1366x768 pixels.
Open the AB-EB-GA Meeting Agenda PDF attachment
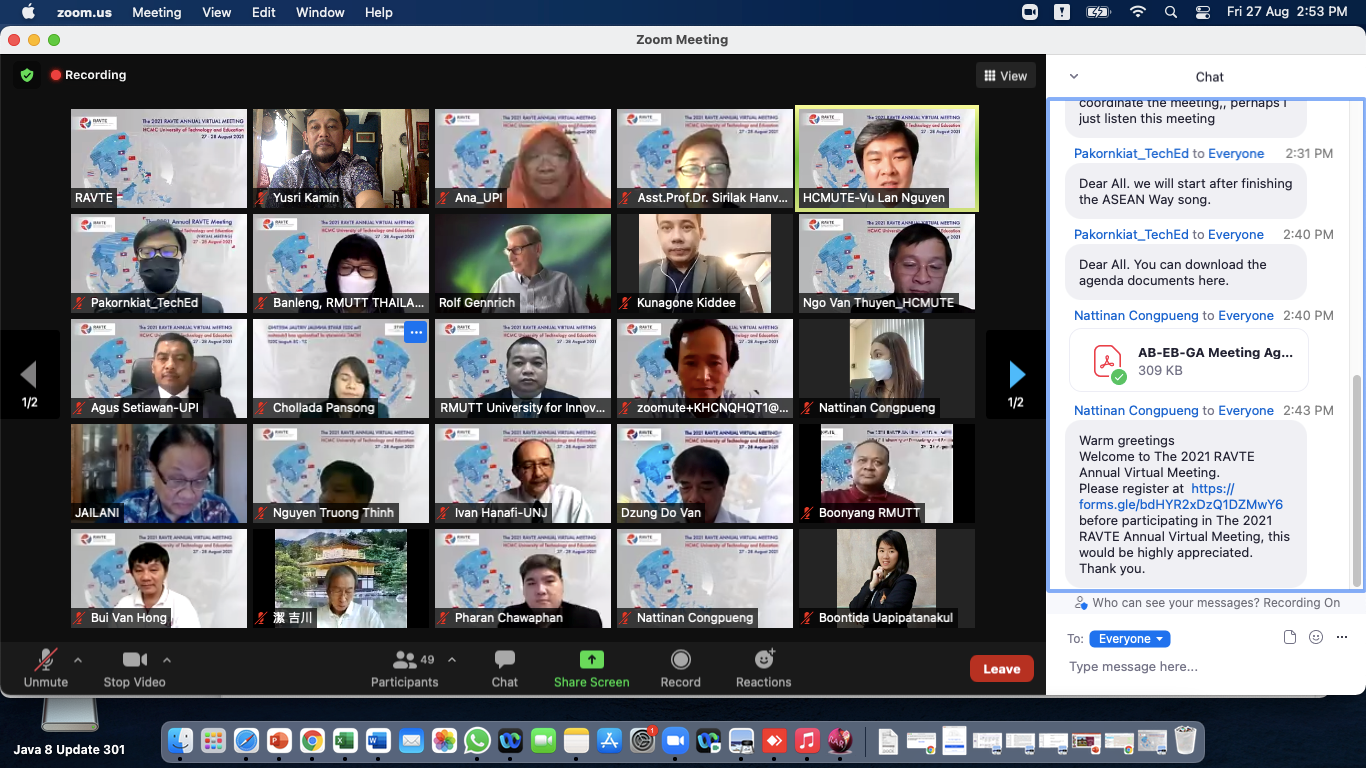tap(1188, 361)
